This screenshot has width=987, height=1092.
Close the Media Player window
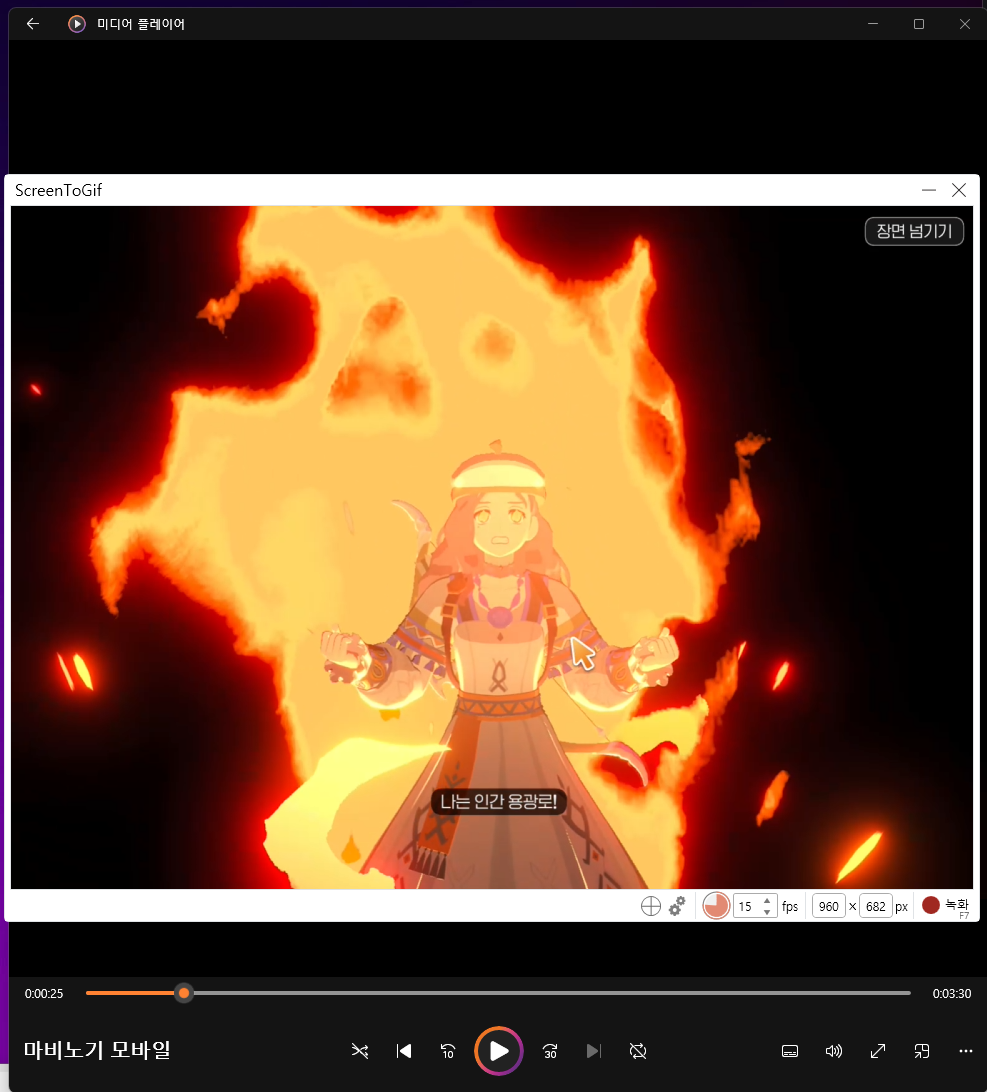tap(965, 24)
